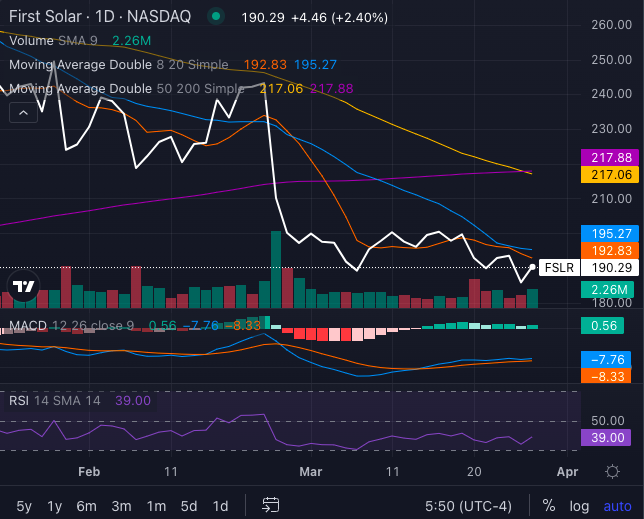
Task: Select the 6m time range
Action: (x=87, y=505)
